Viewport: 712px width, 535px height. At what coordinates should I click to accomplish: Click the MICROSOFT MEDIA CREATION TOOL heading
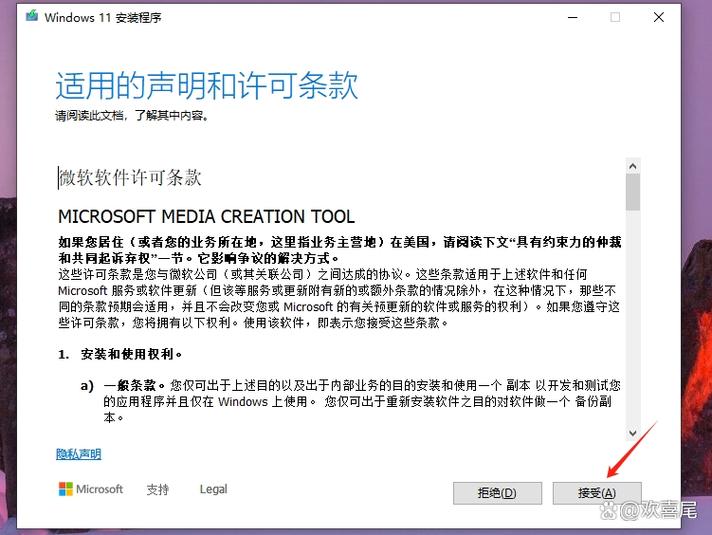click(207, 217)
